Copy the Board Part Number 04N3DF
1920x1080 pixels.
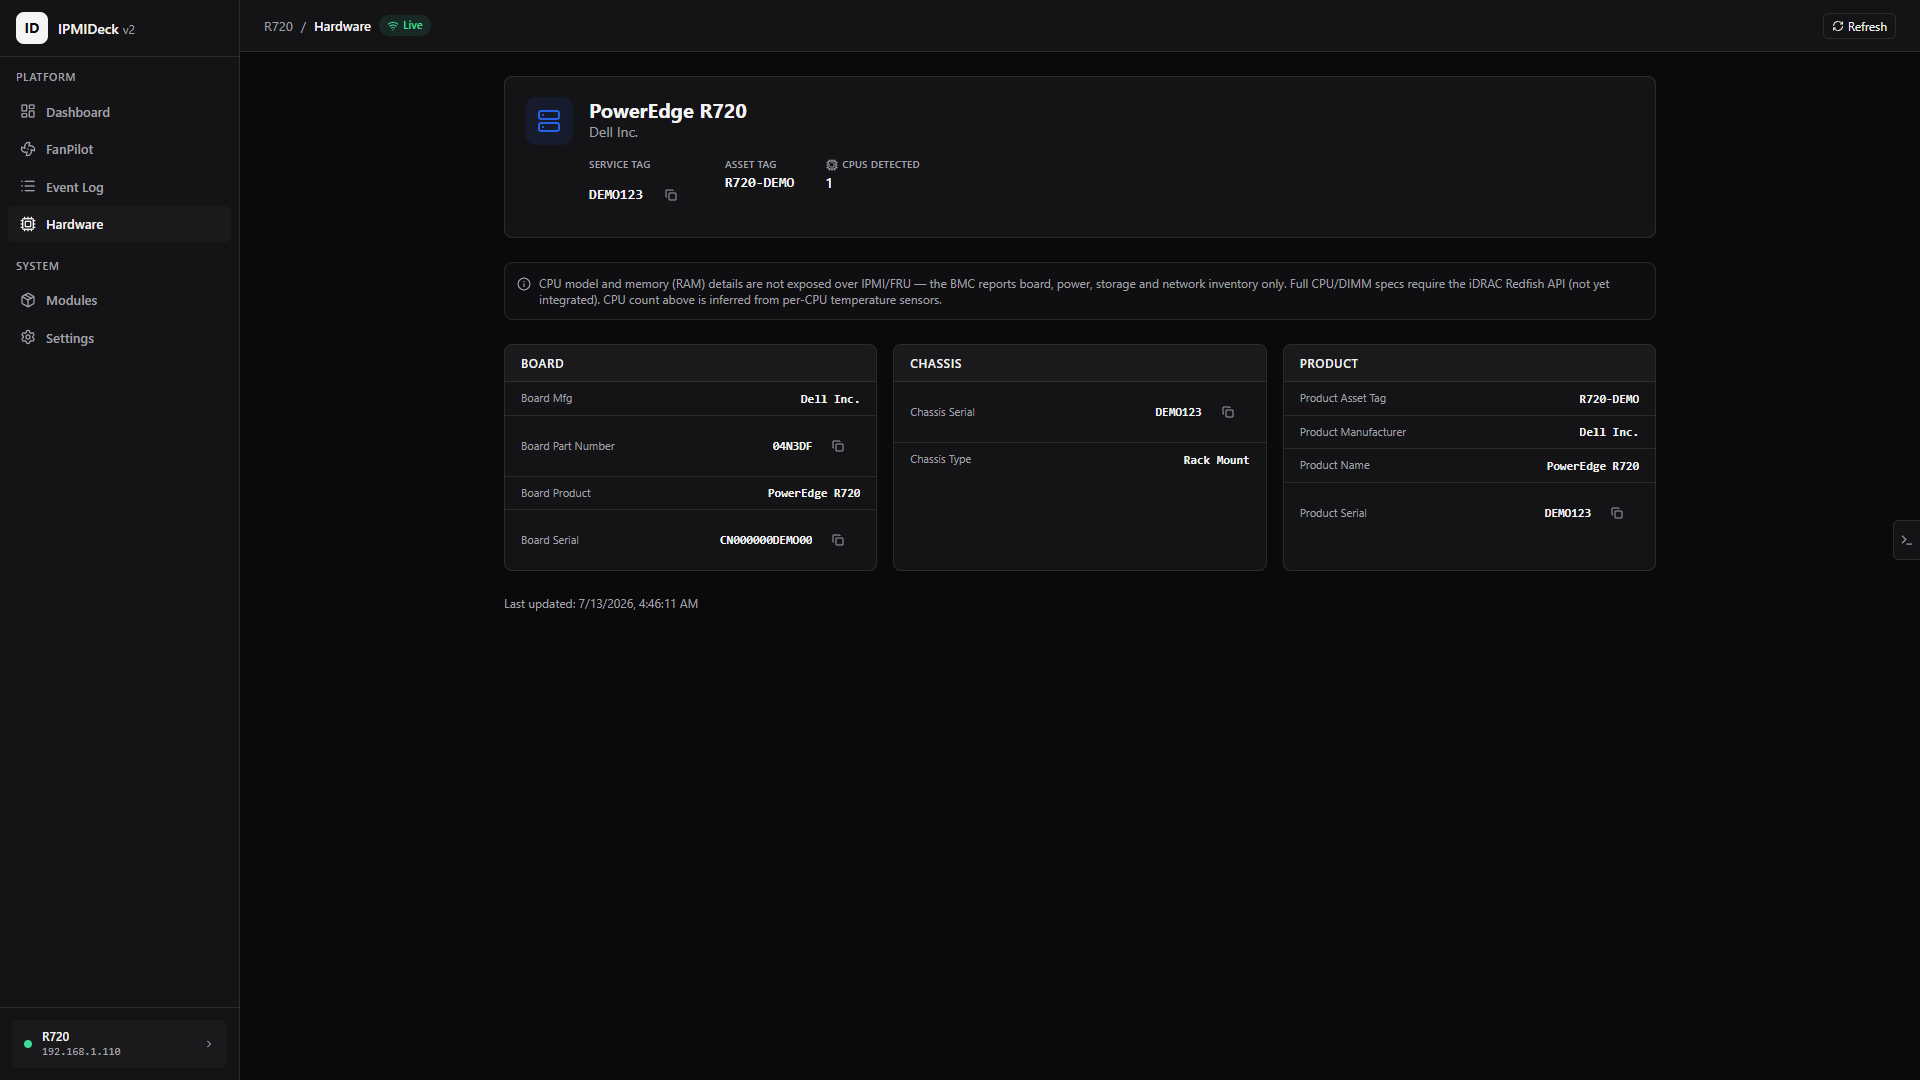click(x=838, y=446)
